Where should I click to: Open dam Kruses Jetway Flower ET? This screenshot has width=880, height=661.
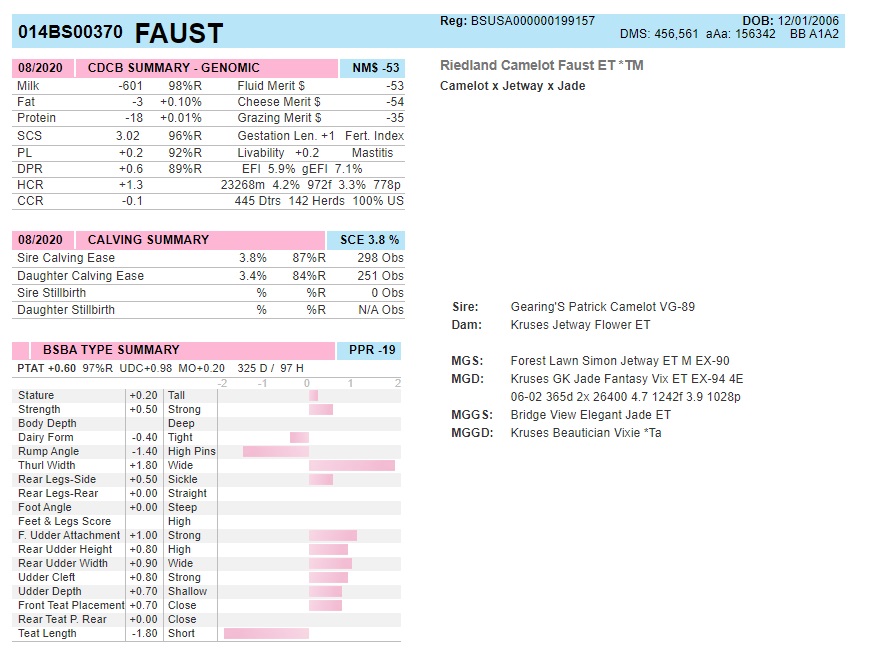point(580,325)
